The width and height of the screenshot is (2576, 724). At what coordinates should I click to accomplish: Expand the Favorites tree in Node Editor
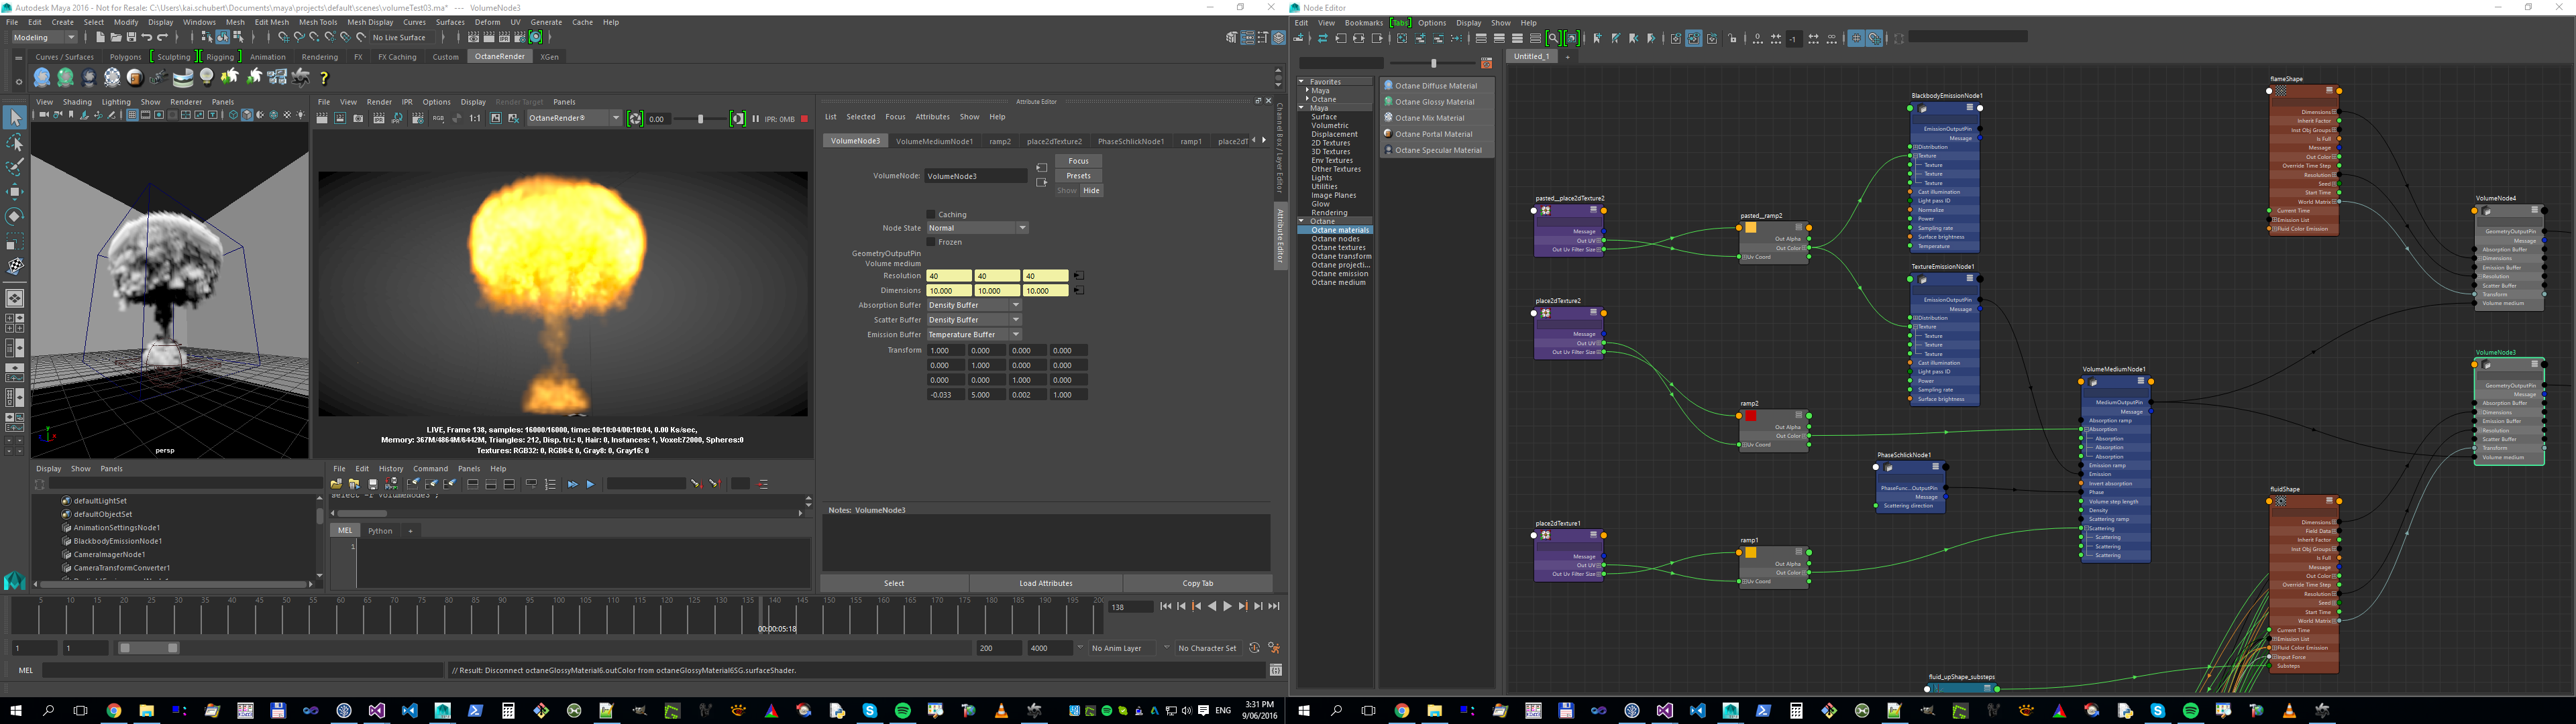[x=1301, y=82]
